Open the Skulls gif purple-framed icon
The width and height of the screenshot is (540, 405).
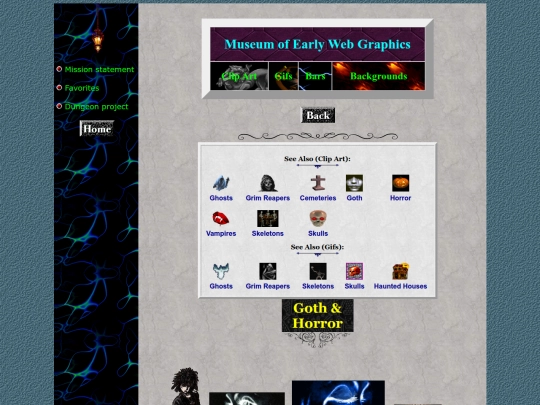pos(354,271)
